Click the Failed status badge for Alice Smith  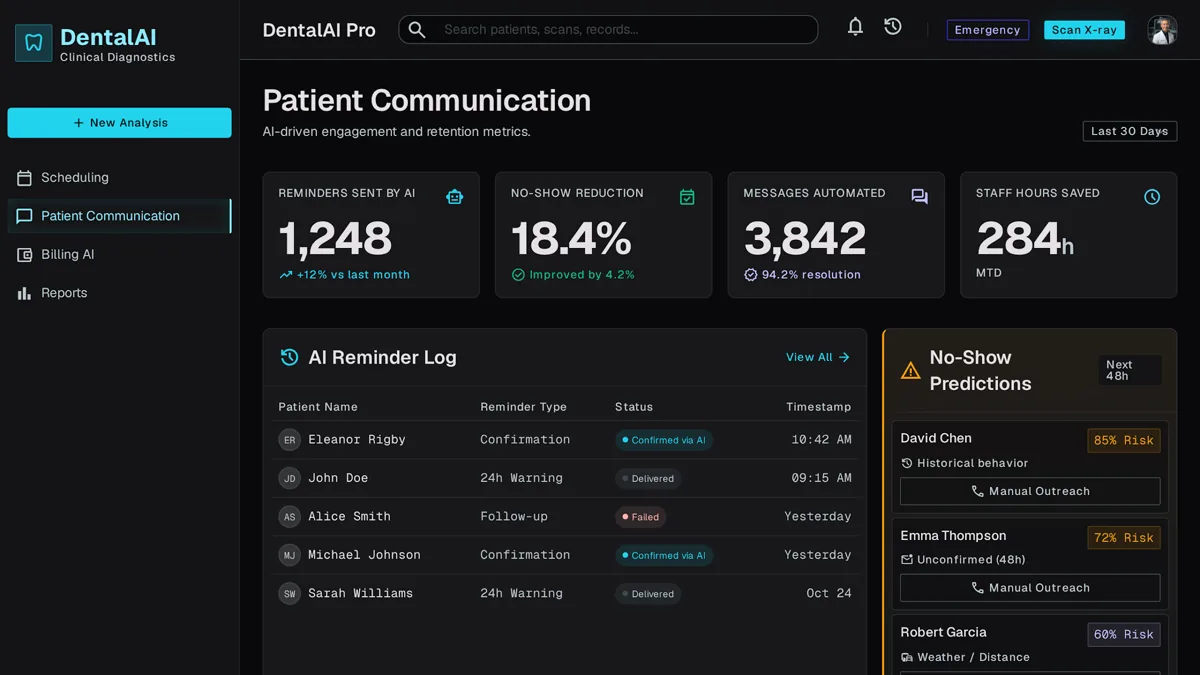tap(640, 517)
